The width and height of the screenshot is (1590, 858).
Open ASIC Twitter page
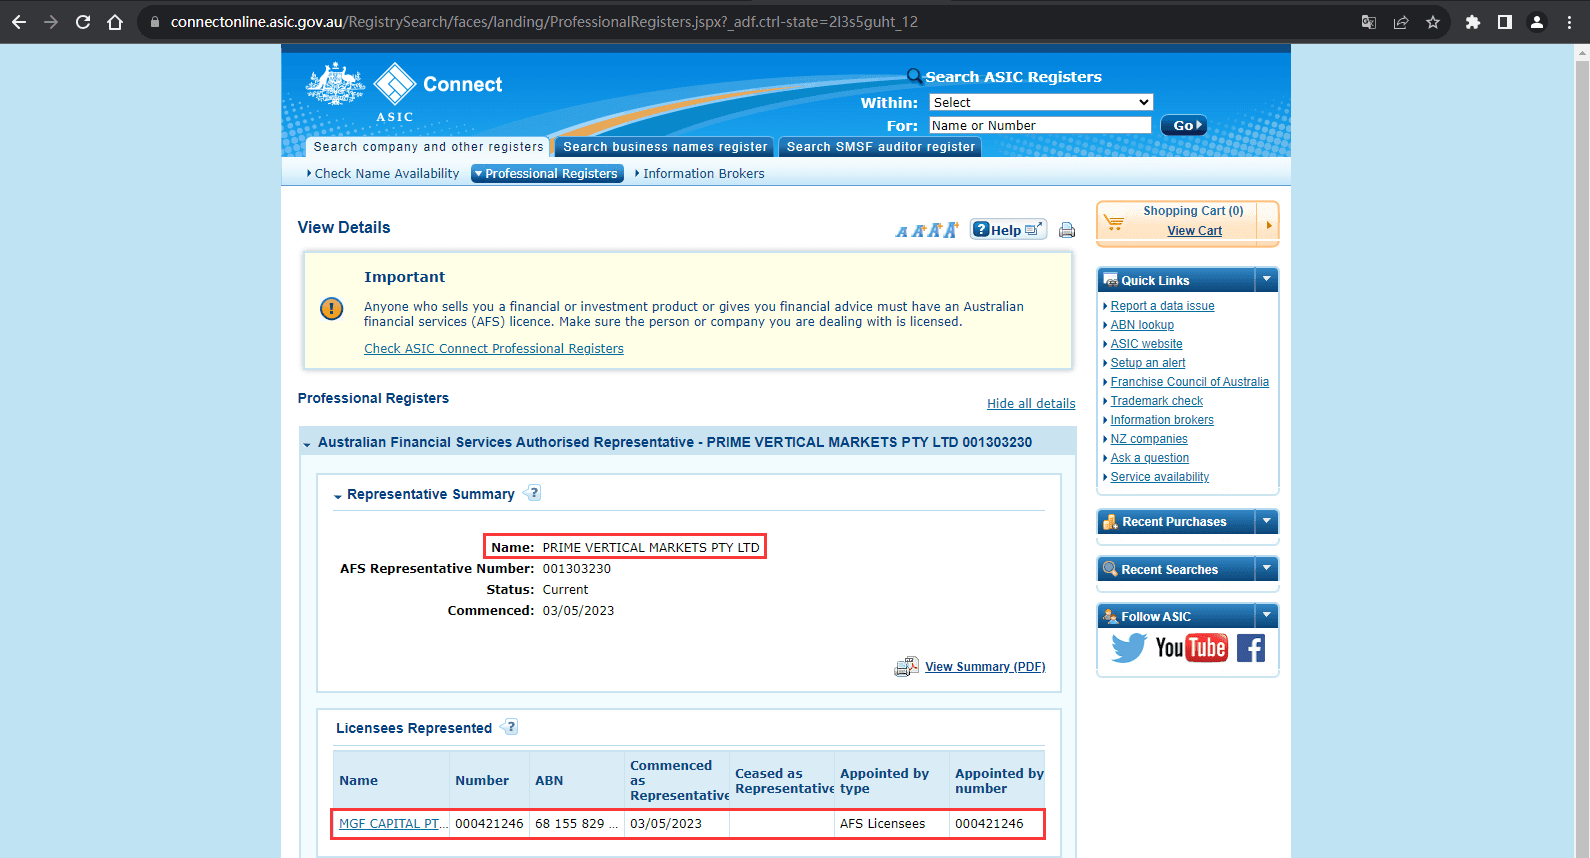pos(1129,648)
